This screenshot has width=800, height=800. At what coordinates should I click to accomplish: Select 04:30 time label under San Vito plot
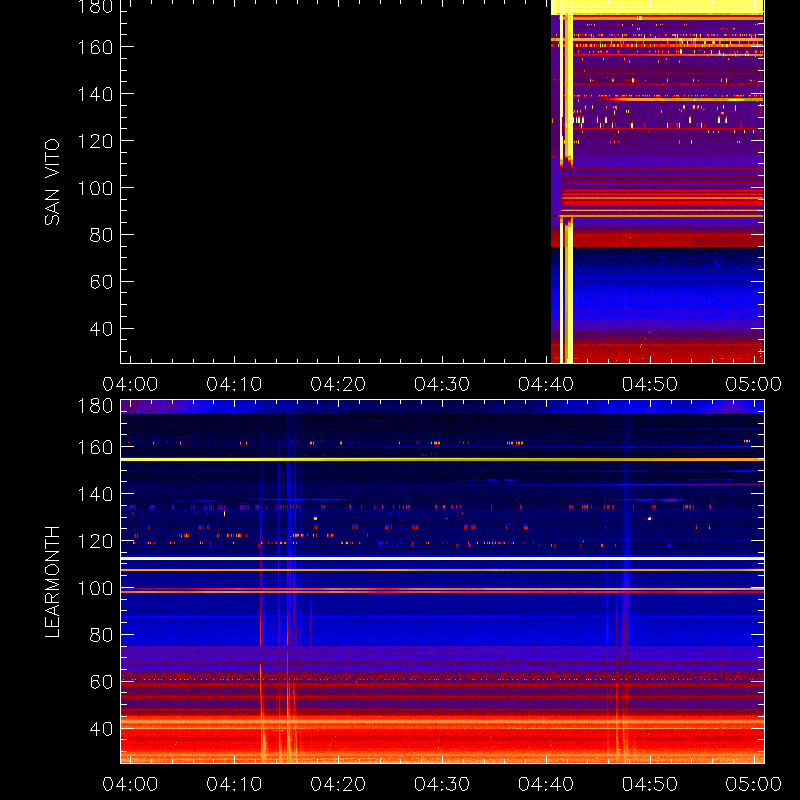[x=442, y=384]
